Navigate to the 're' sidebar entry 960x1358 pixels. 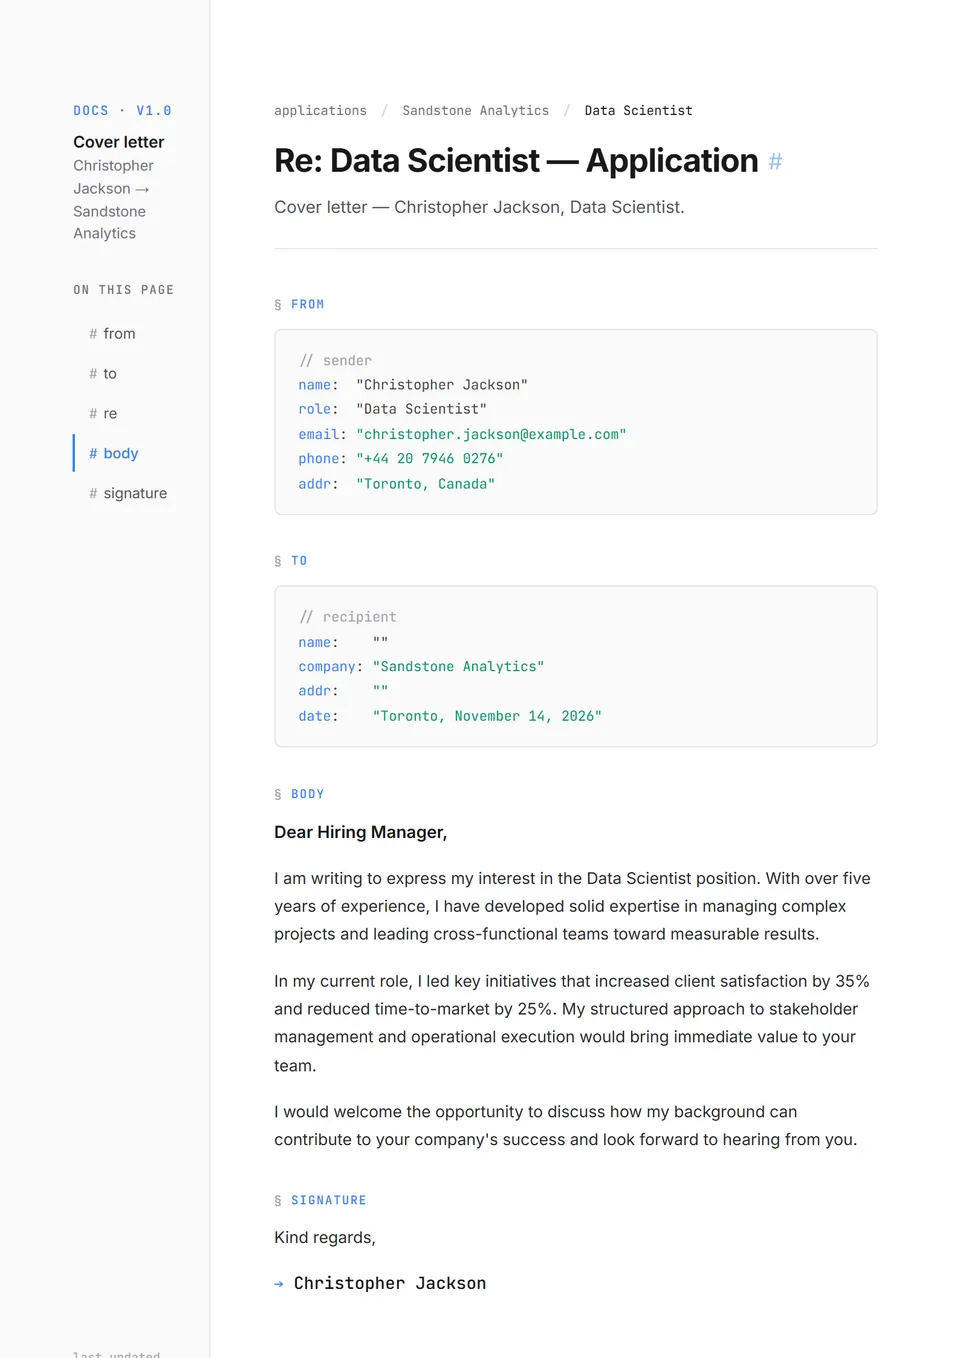pos(109,414)
